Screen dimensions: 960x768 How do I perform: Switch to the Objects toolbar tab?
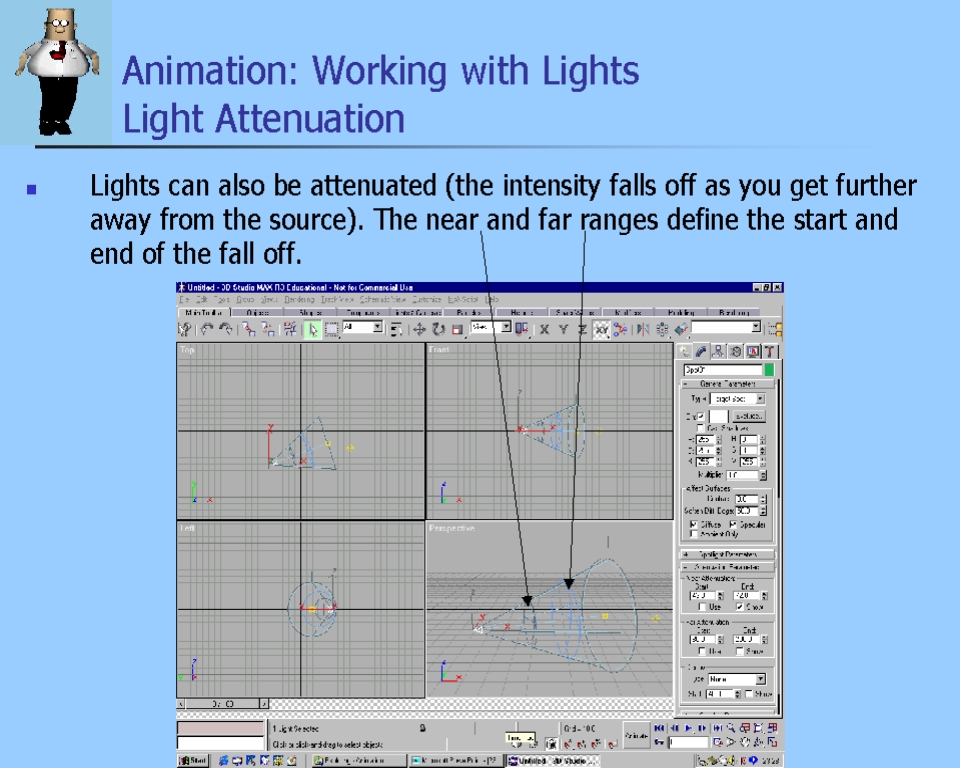tap(257, 313)
